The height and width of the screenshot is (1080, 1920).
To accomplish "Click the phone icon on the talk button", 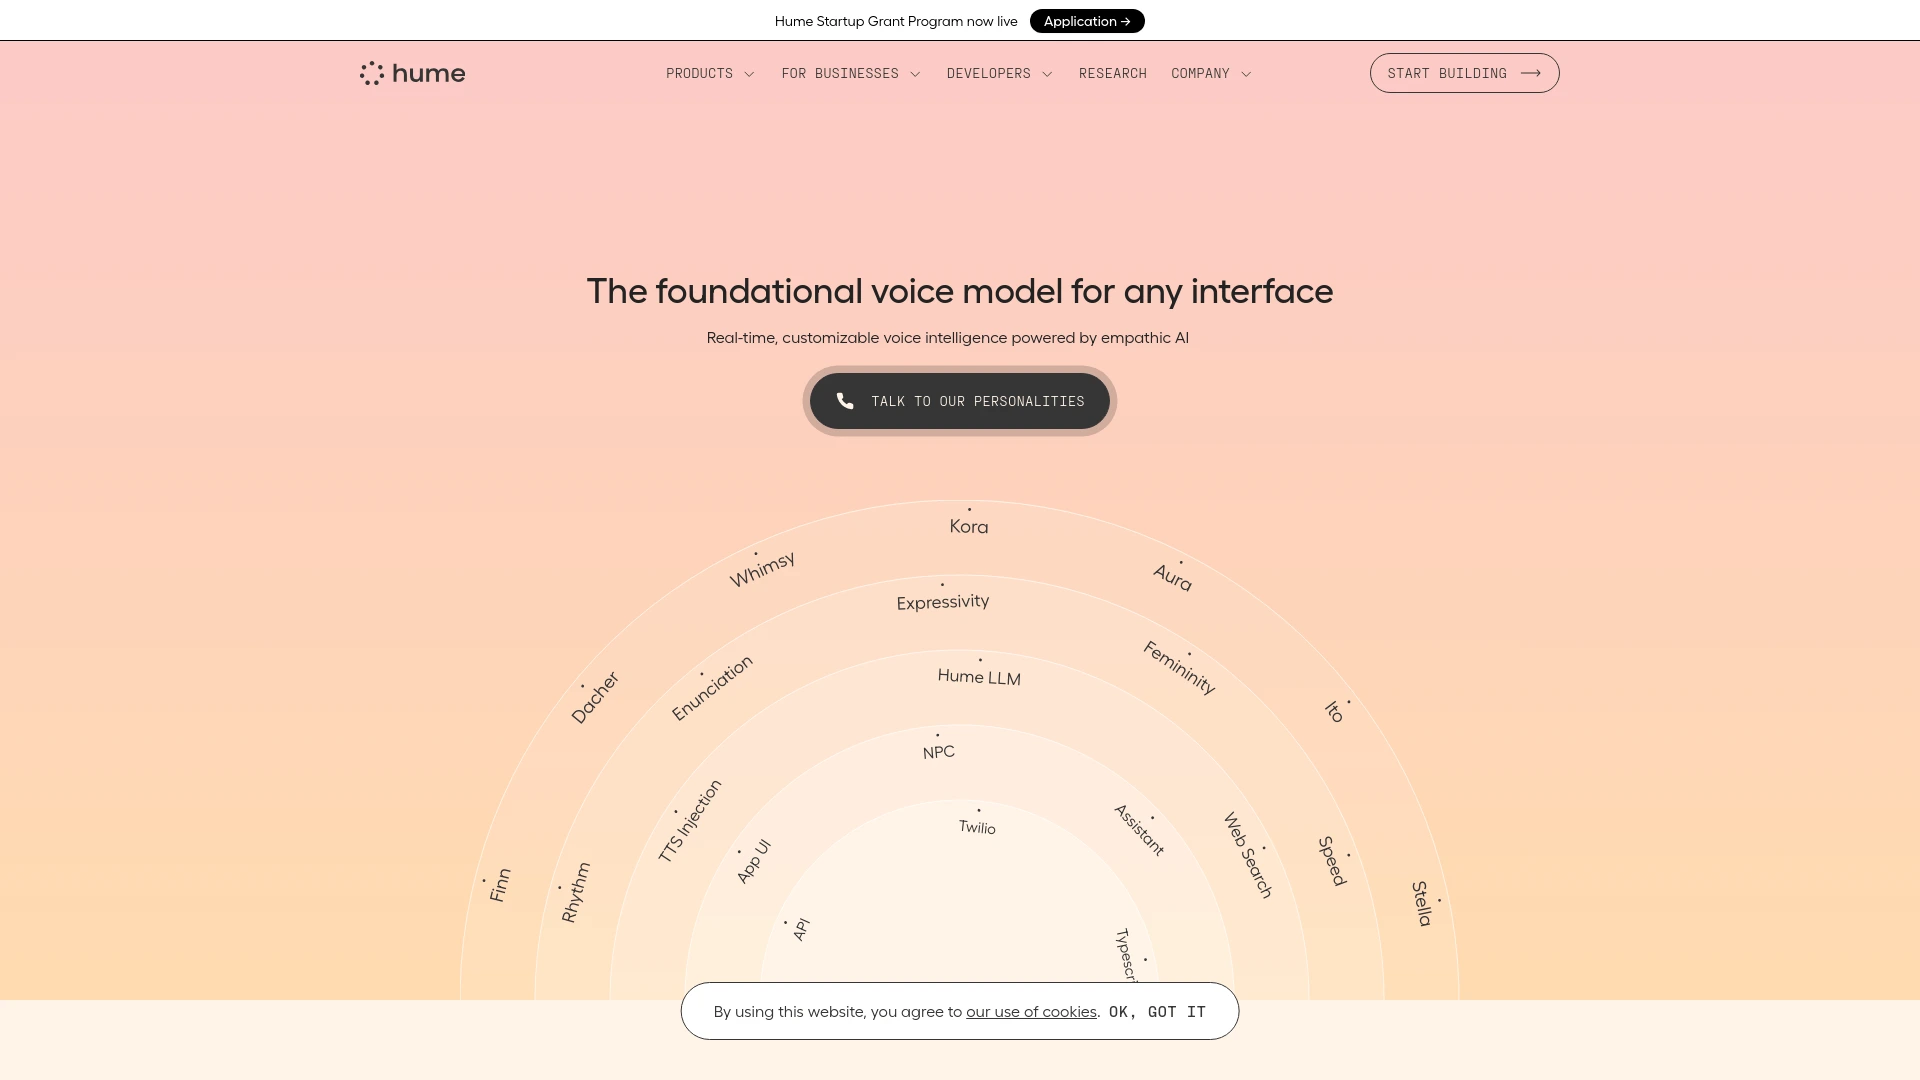I will coord(845,401).
